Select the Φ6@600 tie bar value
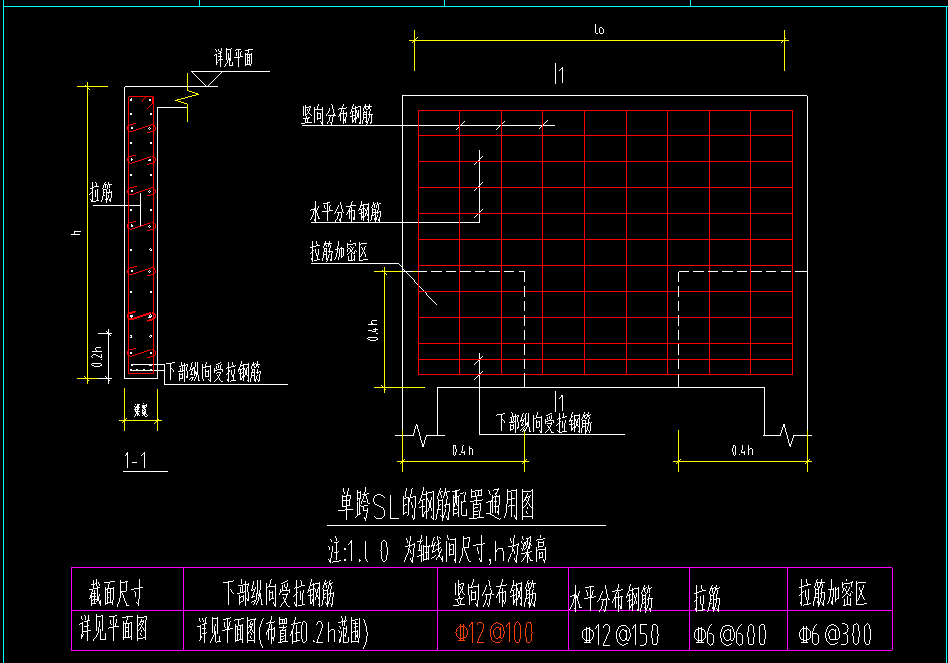The height and width of the screenshot is (663, 948). click(730, 635)
